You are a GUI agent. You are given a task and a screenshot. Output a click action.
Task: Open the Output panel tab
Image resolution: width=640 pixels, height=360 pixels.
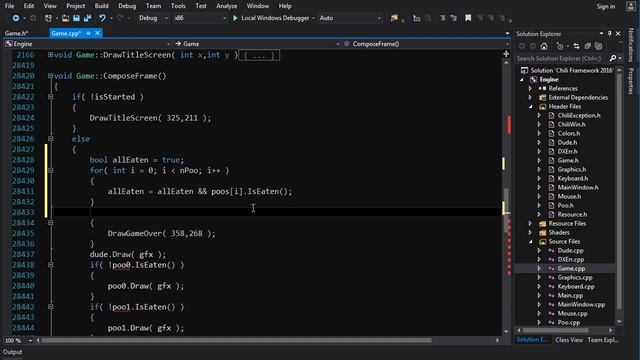click(x=13, y=352)
